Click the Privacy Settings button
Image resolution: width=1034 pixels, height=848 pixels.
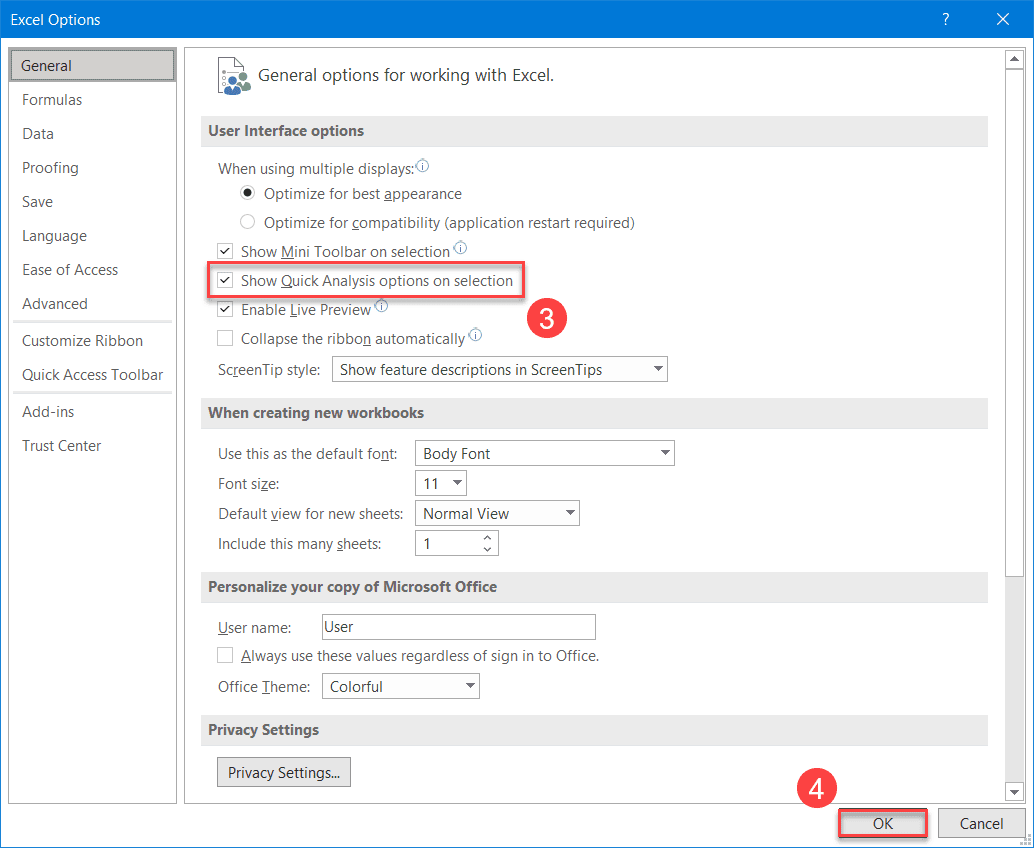click(284, 772)
